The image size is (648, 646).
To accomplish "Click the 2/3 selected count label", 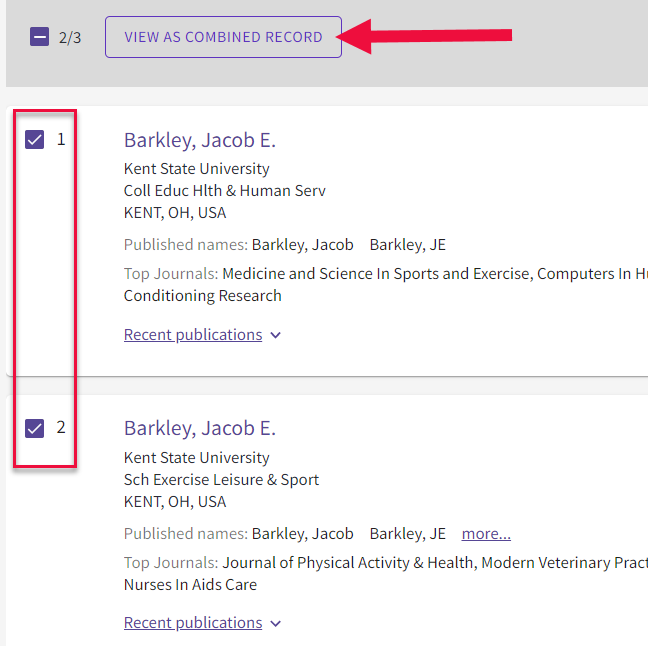I will click(70, 38).
